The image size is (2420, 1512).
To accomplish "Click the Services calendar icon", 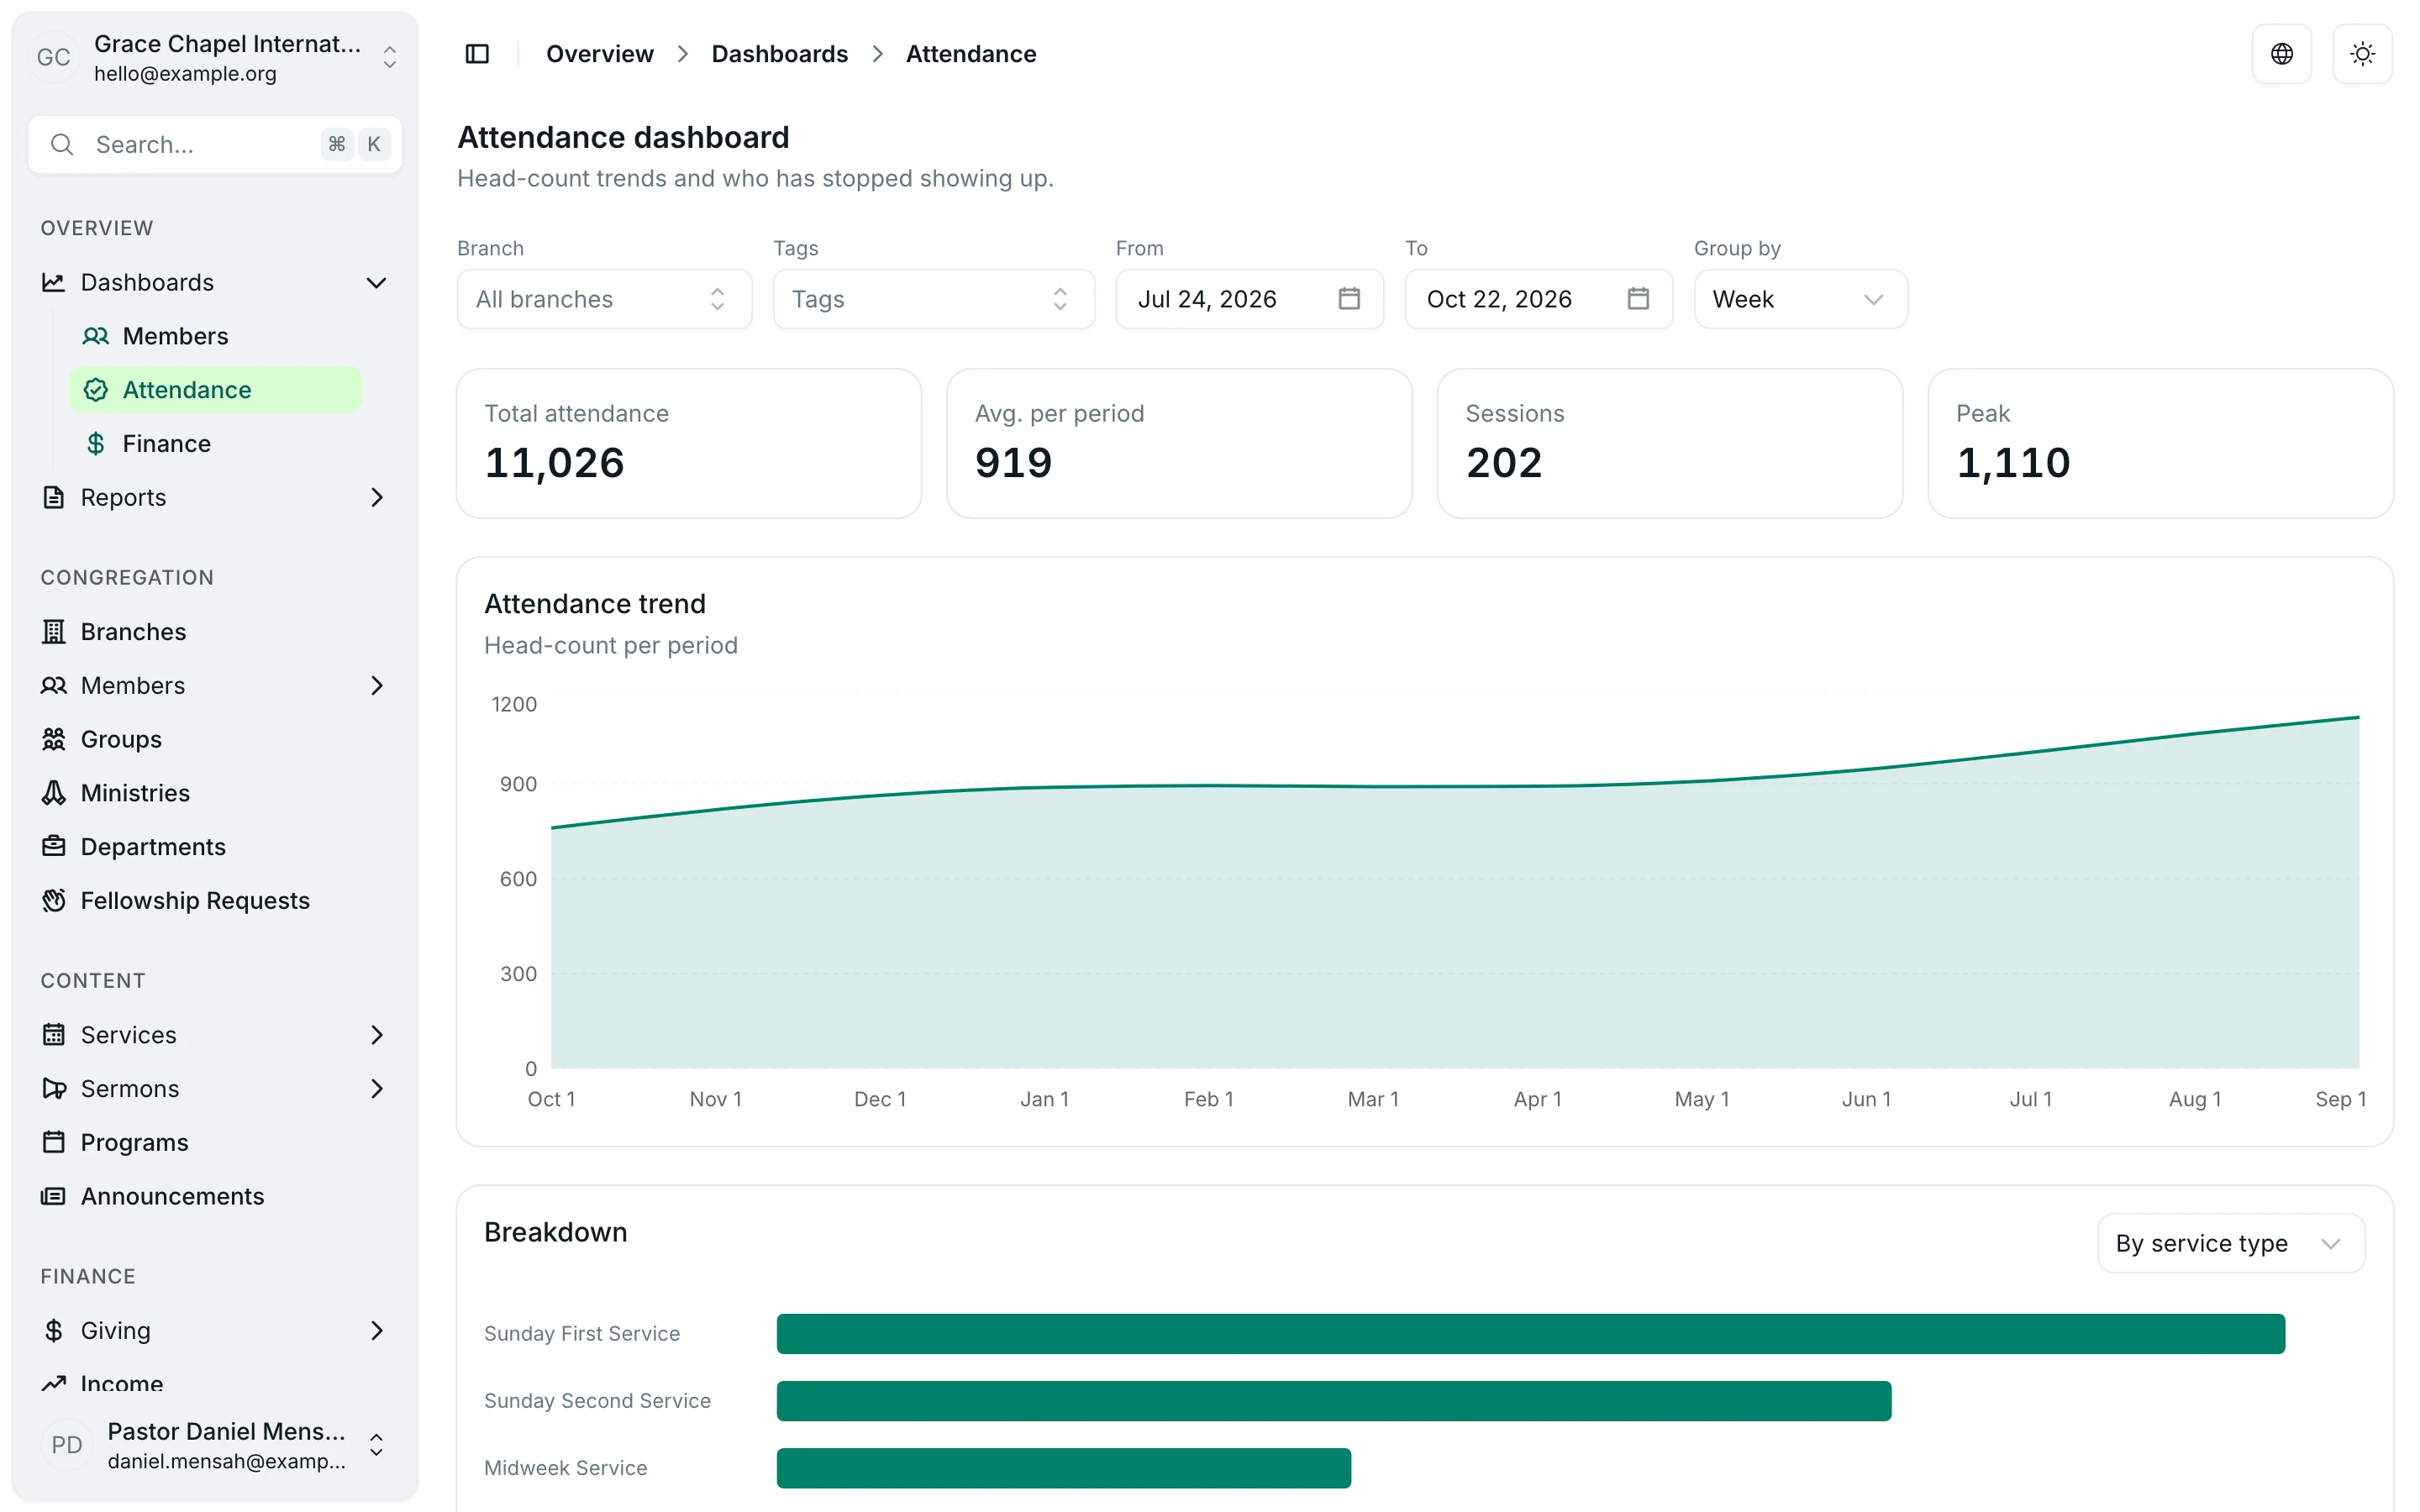I will (54, 1035).
